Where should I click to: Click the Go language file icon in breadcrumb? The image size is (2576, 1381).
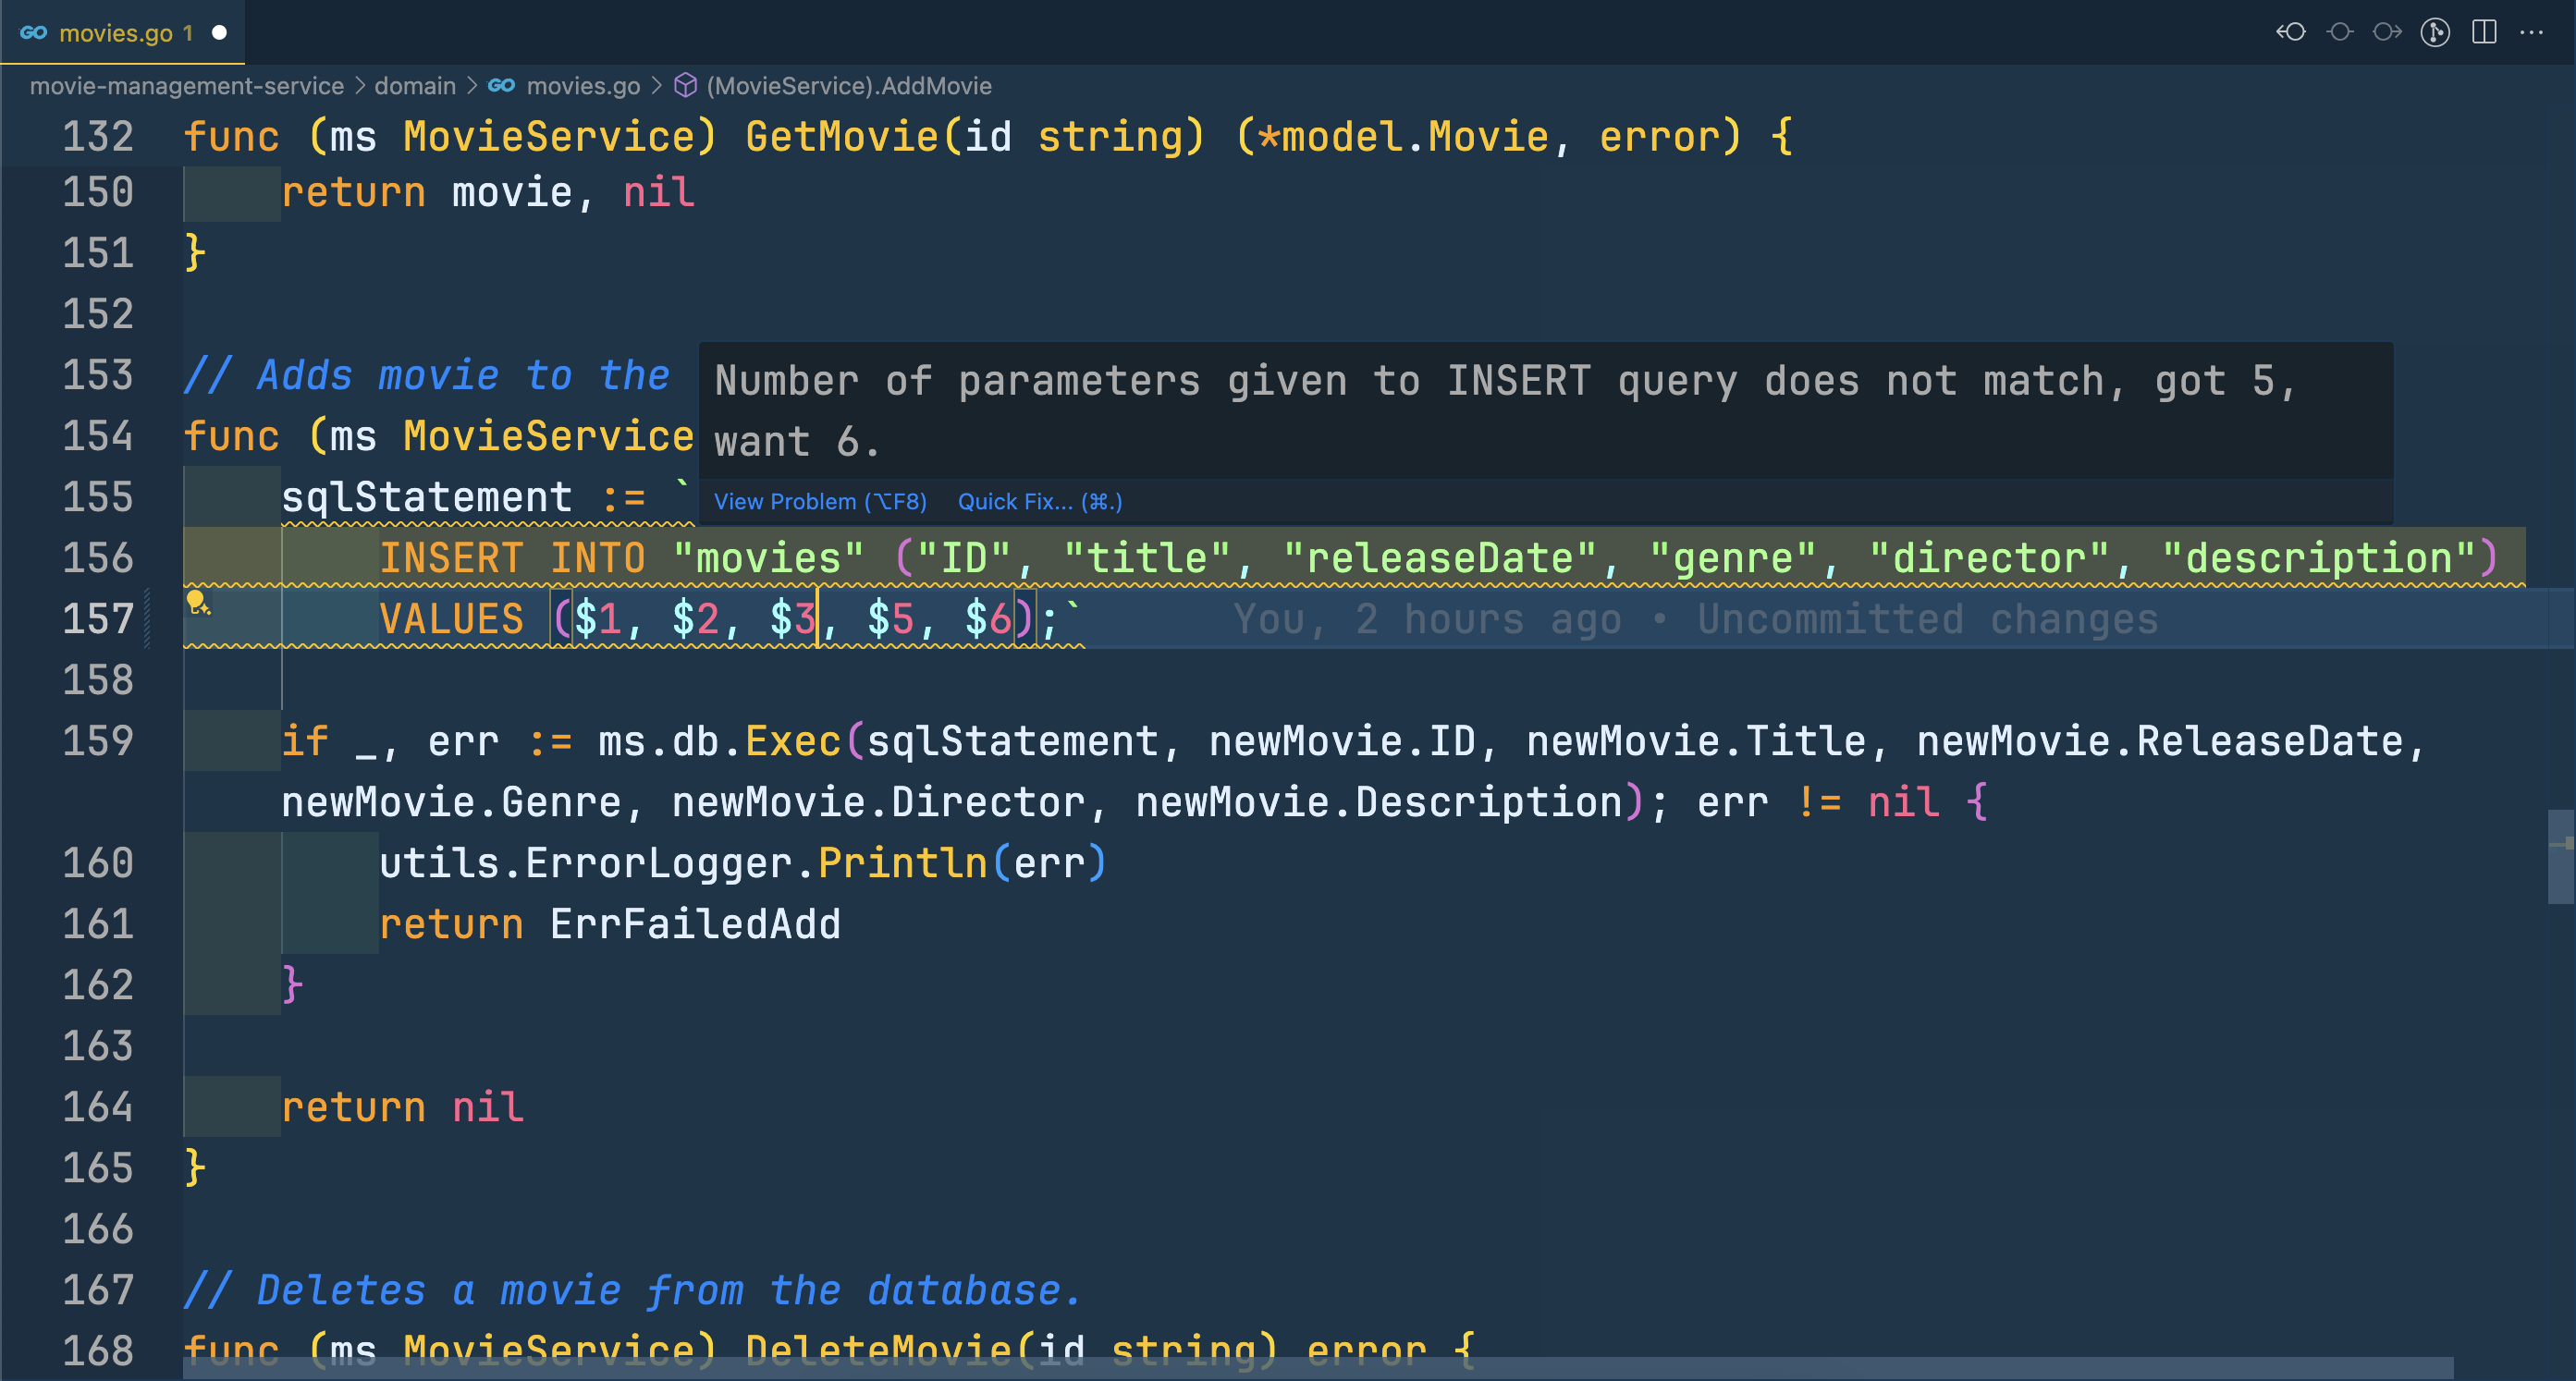[501, 85]
